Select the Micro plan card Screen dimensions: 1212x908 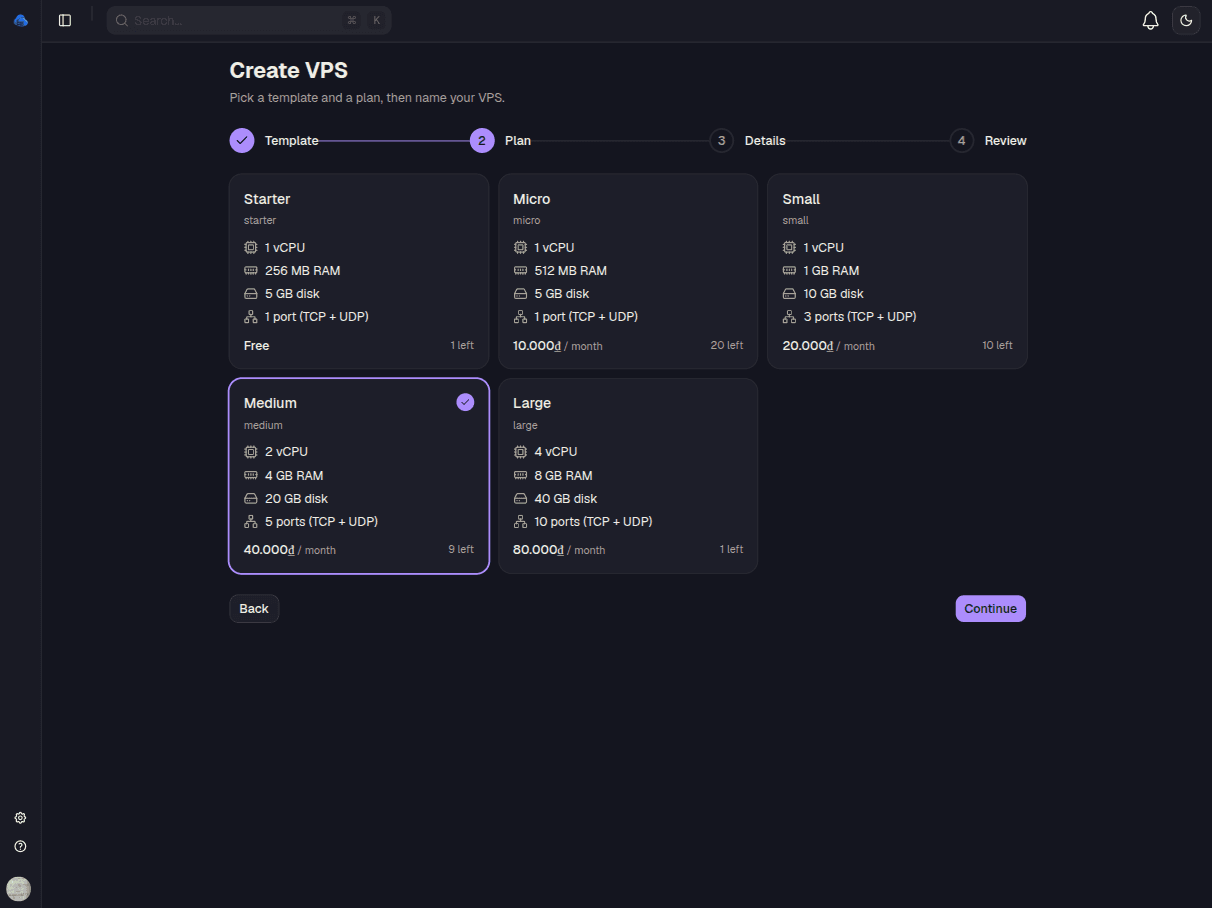[628, 271]
